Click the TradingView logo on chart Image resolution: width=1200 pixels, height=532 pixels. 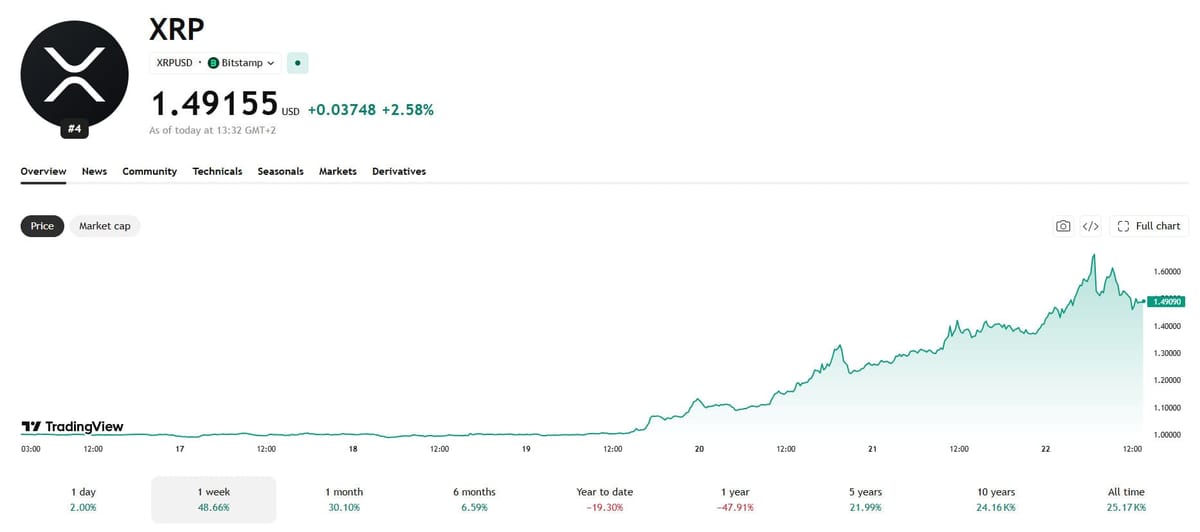(72, 427)
